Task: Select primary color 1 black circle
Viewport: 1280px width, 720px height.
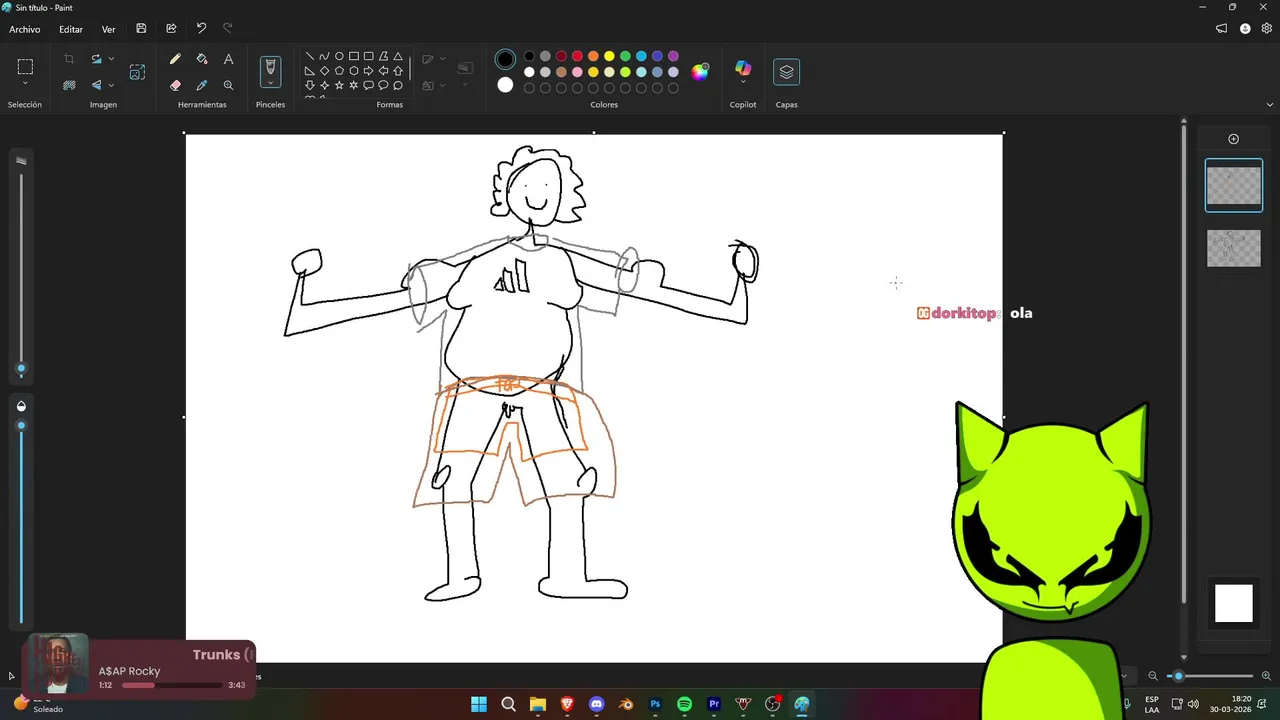Action: coord(505,60)
